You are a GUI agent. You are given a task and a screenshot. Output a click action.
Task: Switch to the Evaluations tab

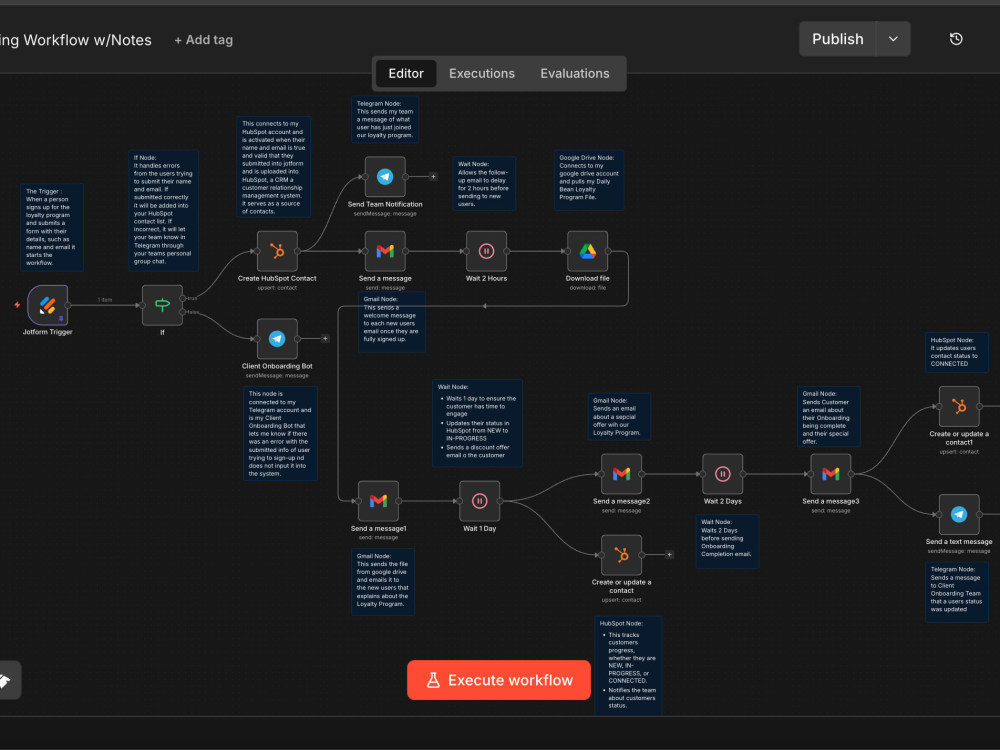coord(575,73)
